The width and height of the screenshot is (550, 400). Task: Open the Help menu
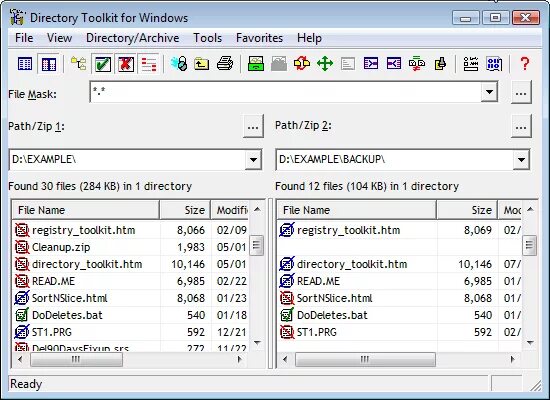(309, 38)
